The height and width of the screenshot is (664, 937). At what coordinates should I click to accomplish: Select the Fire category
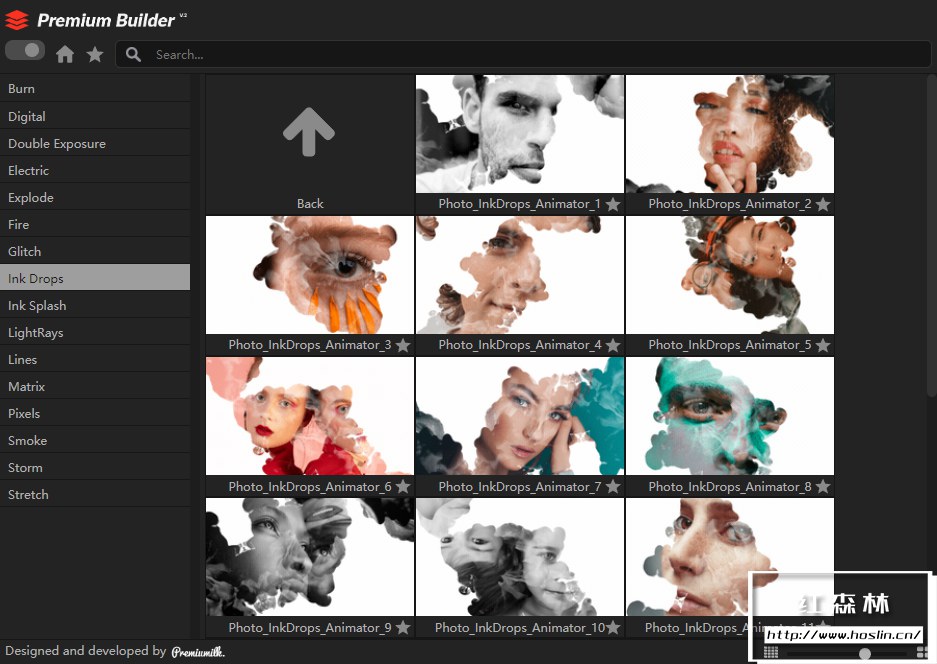95,224
